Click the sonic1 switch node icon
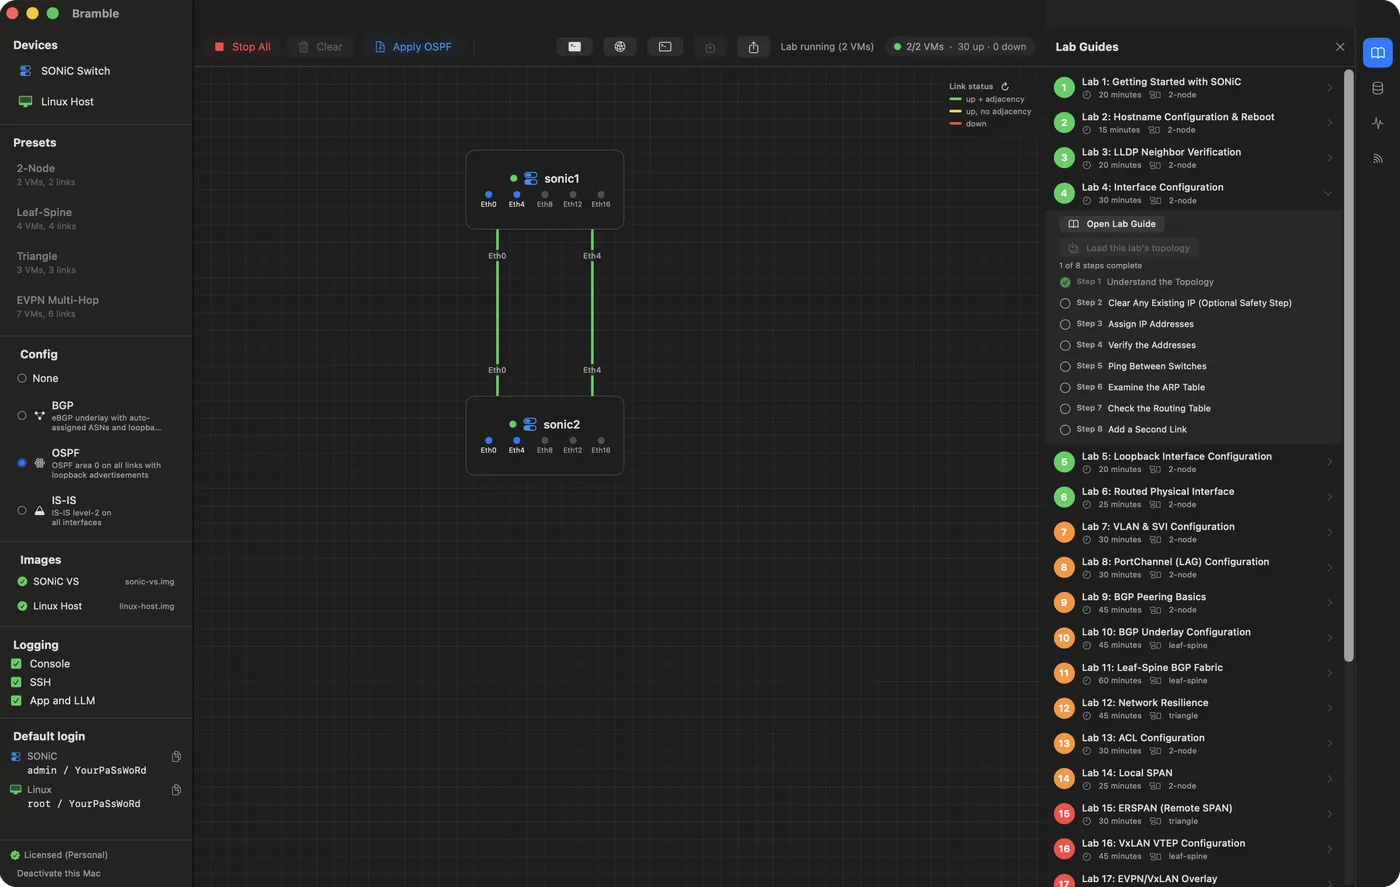1400x887 pixels. (530, 178)
